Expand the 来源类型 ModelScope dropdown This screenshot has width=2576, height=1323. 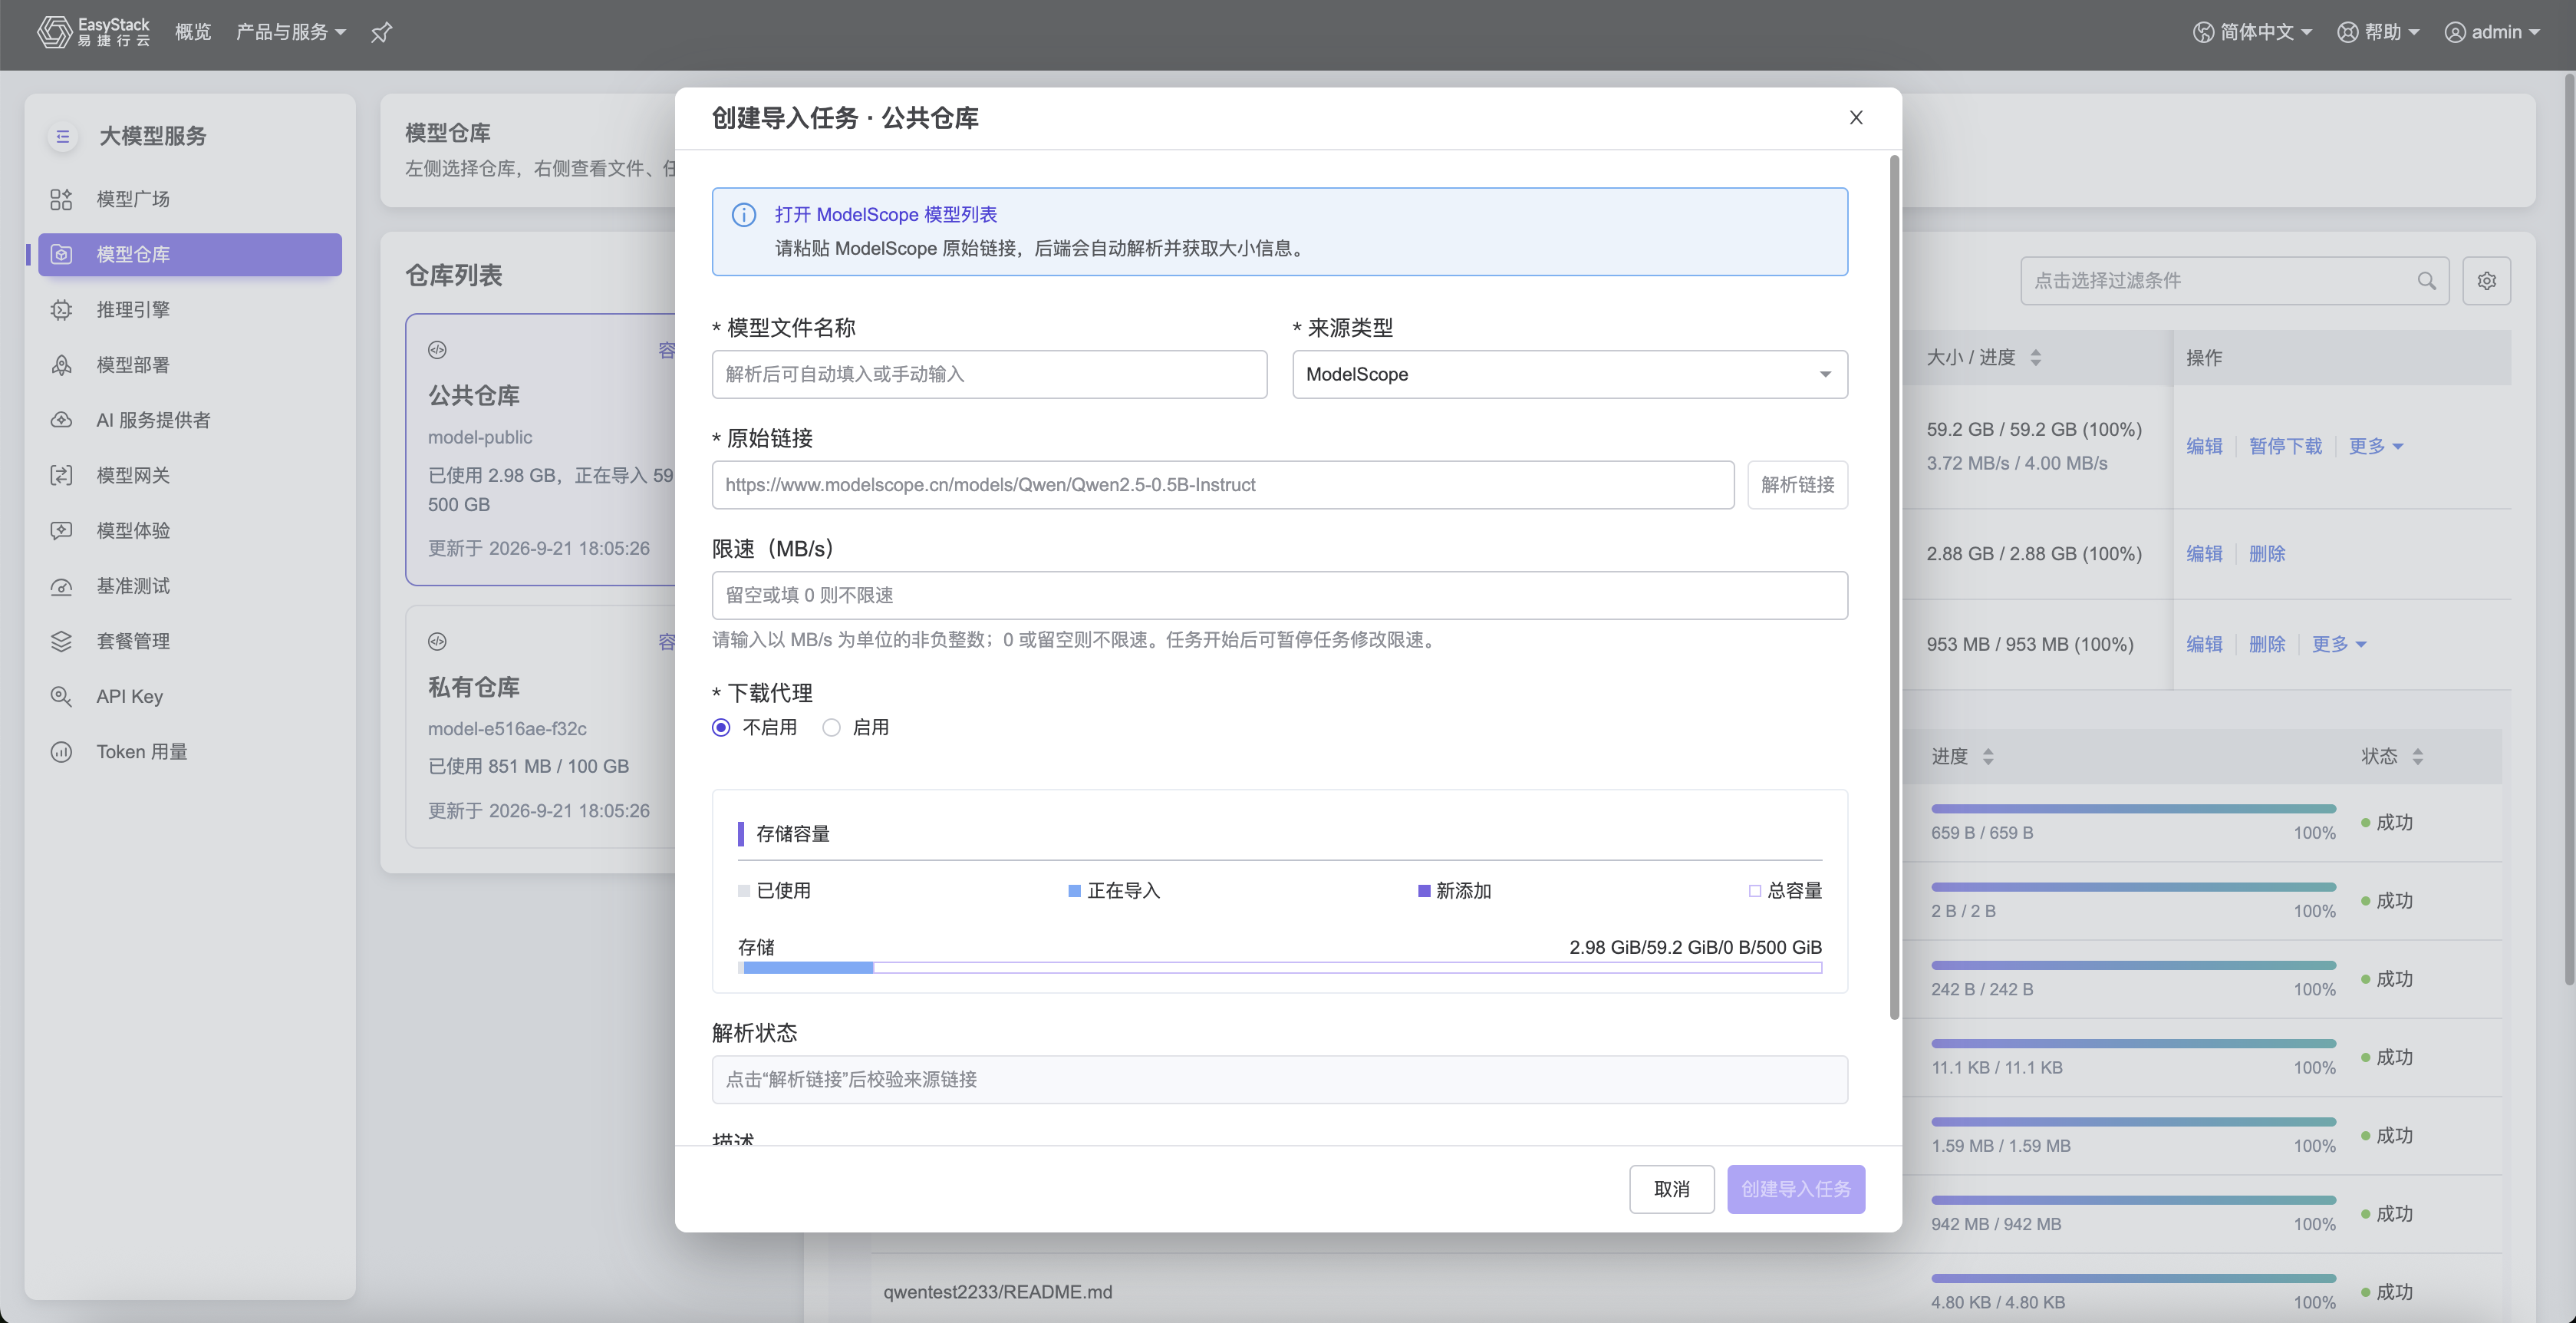pyautogui.click(x=1570, y=374)
